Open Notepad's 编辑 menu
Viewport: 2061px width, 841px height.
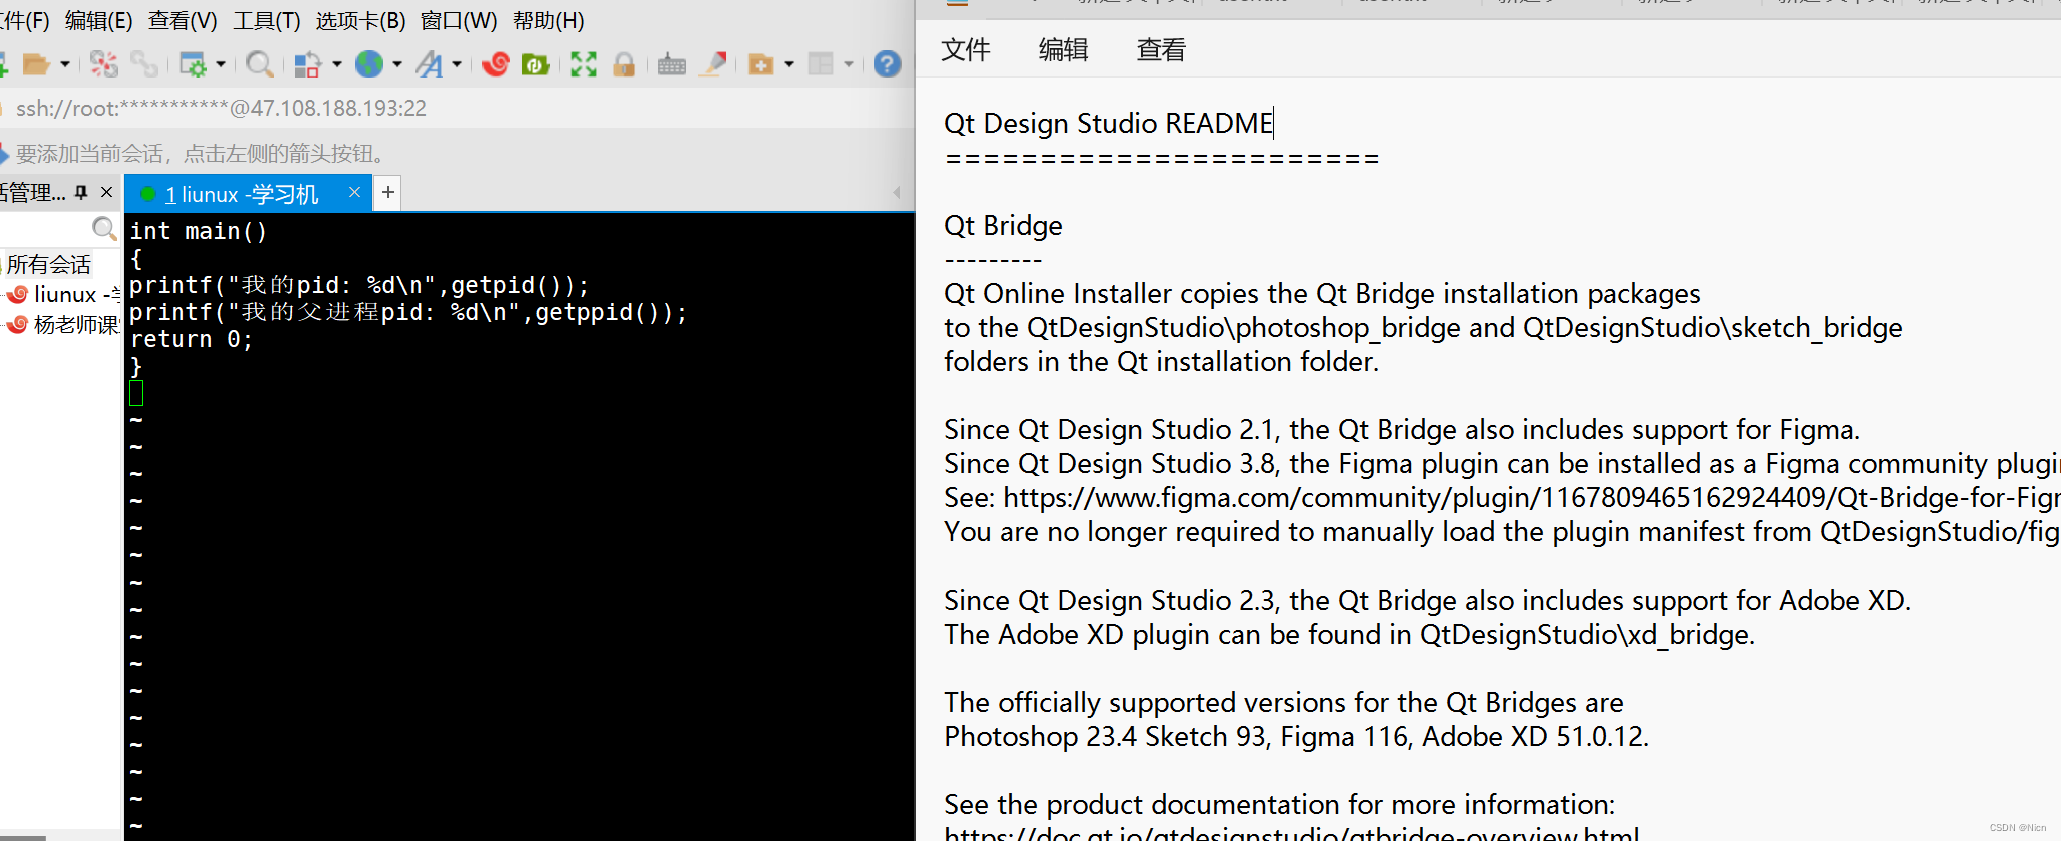coord(1063,49)
